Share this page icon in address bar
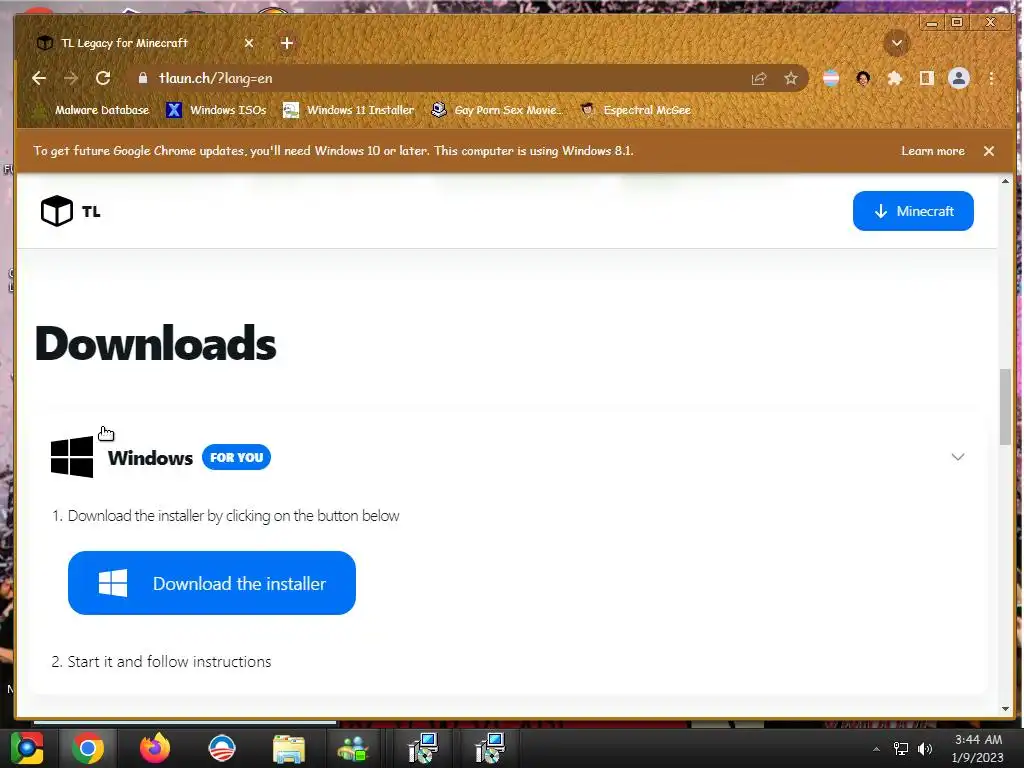 coord(759,79)
